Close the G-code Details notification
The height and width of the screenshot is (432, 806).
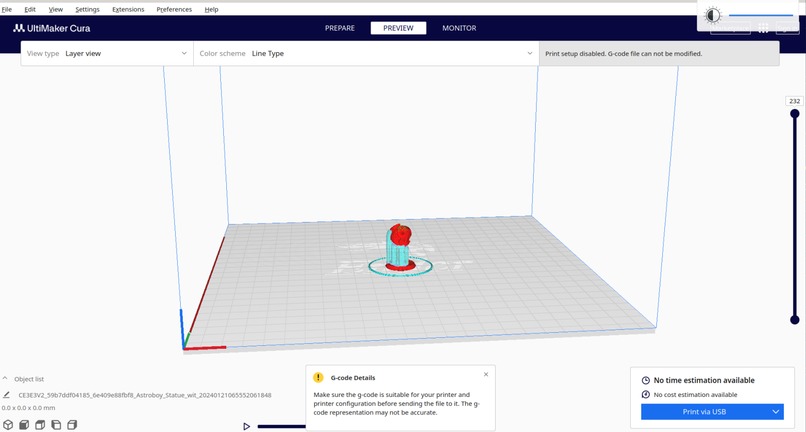[486, 374]
